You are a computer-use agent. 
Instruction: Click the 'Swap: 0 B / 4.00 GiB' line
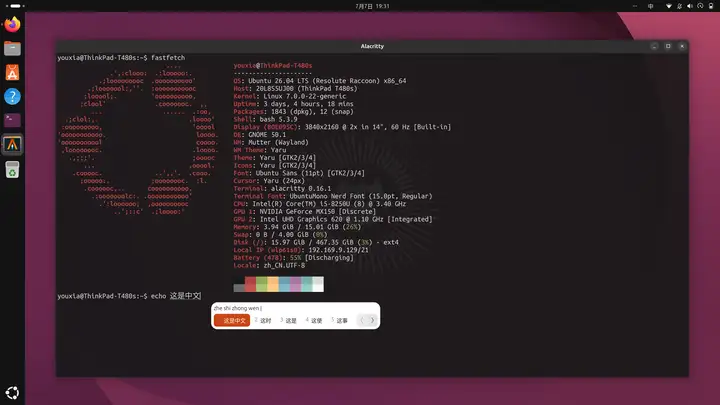coord(280,235)
